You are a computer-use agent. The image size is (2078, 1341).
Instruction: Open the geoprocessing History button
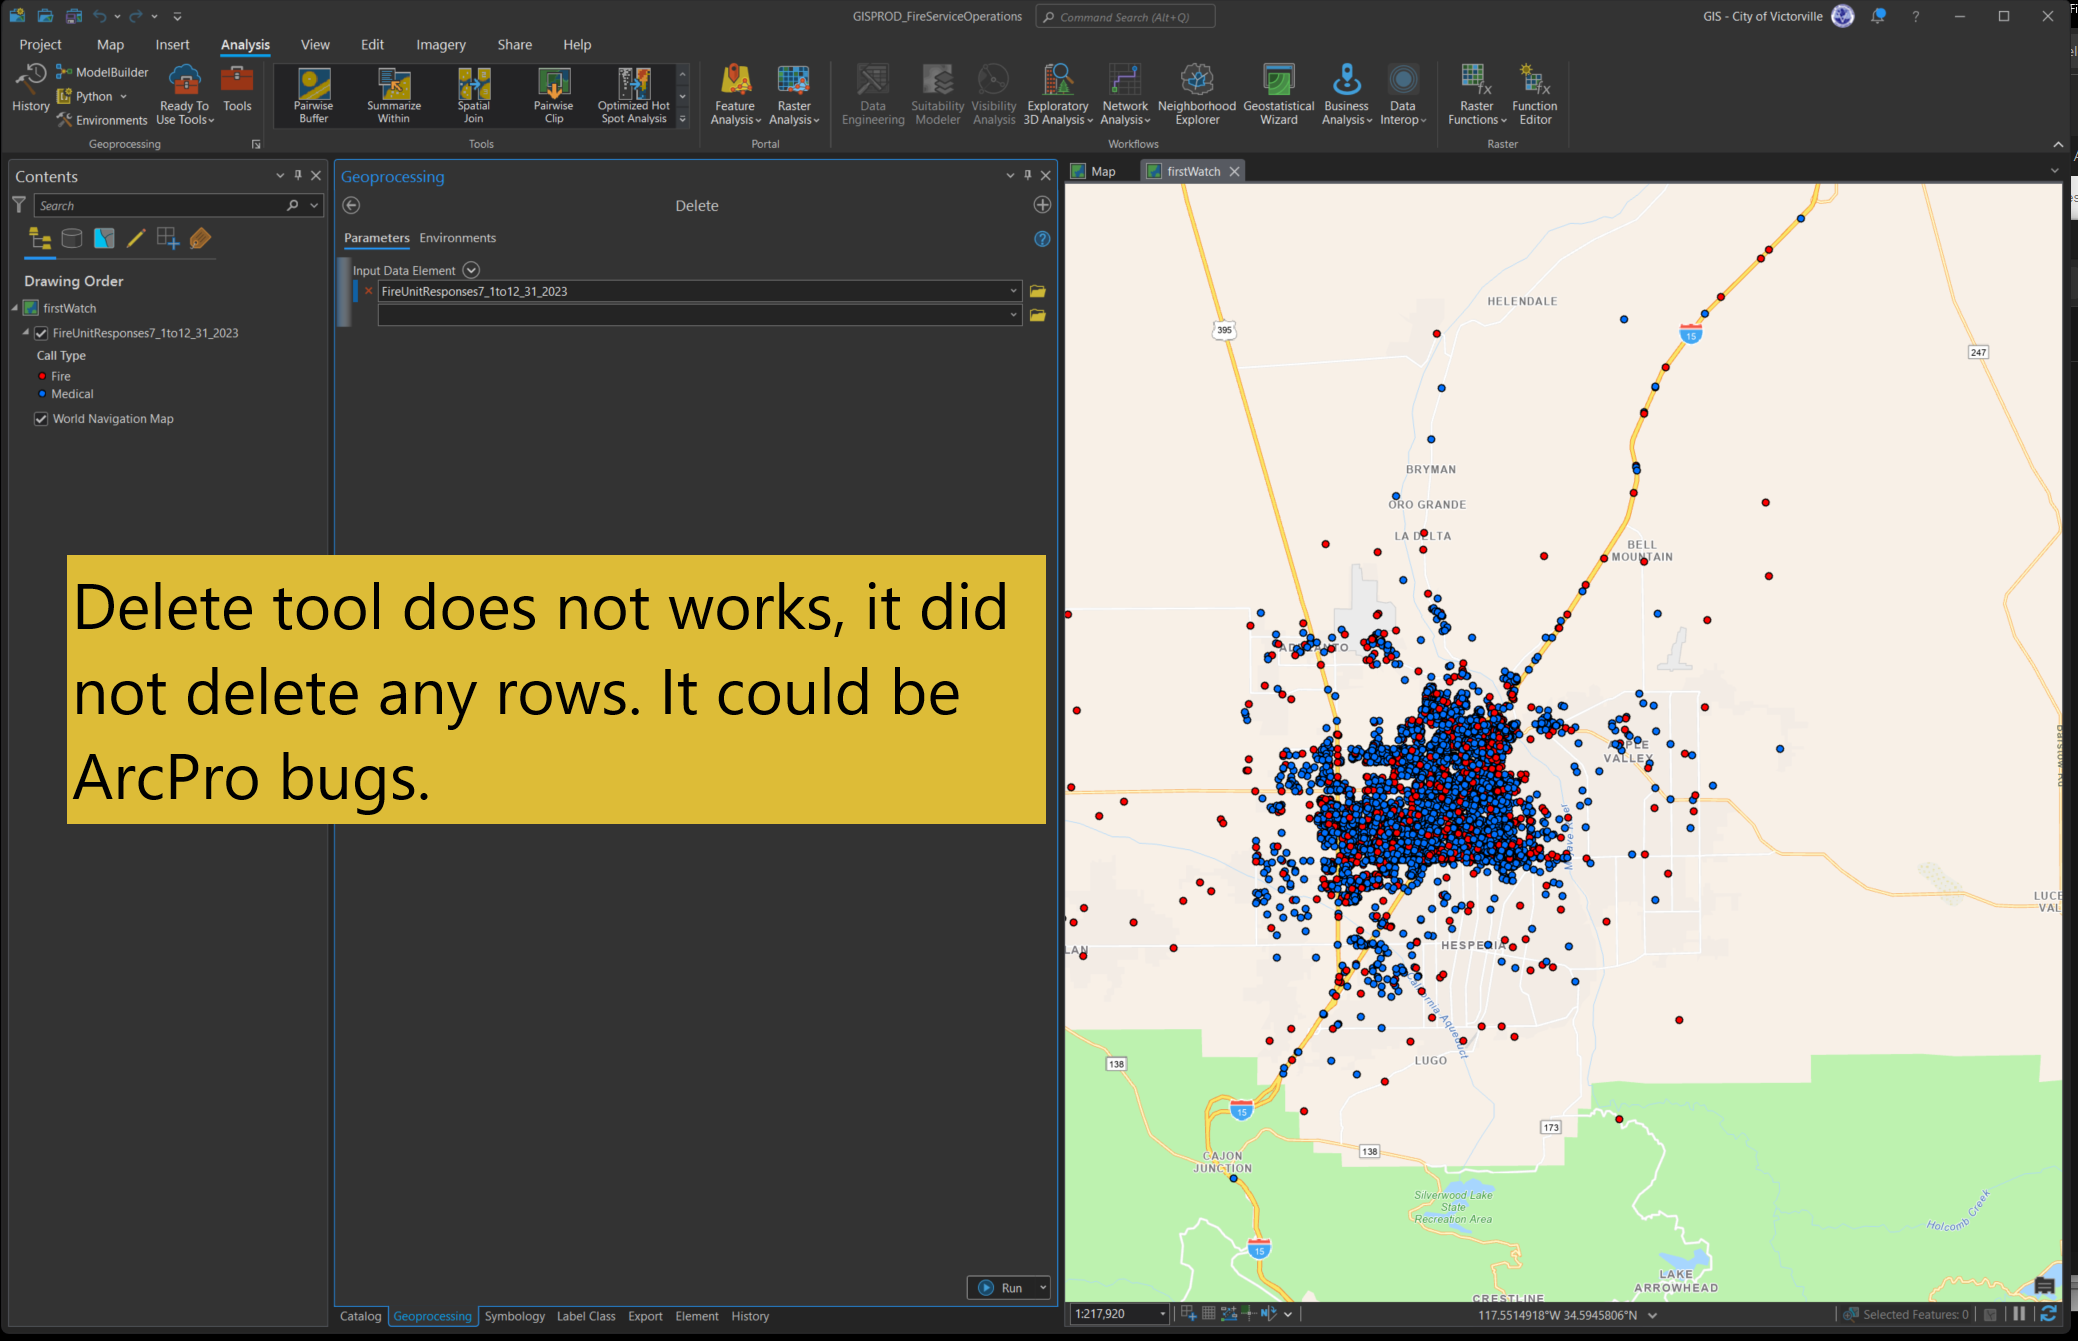[x=30, y=88]
